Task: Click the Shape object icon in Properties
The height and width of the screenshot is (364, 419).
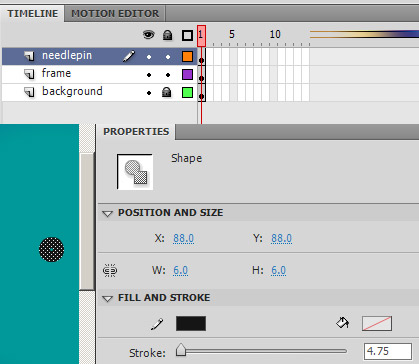Action: (x=135, y=172)
